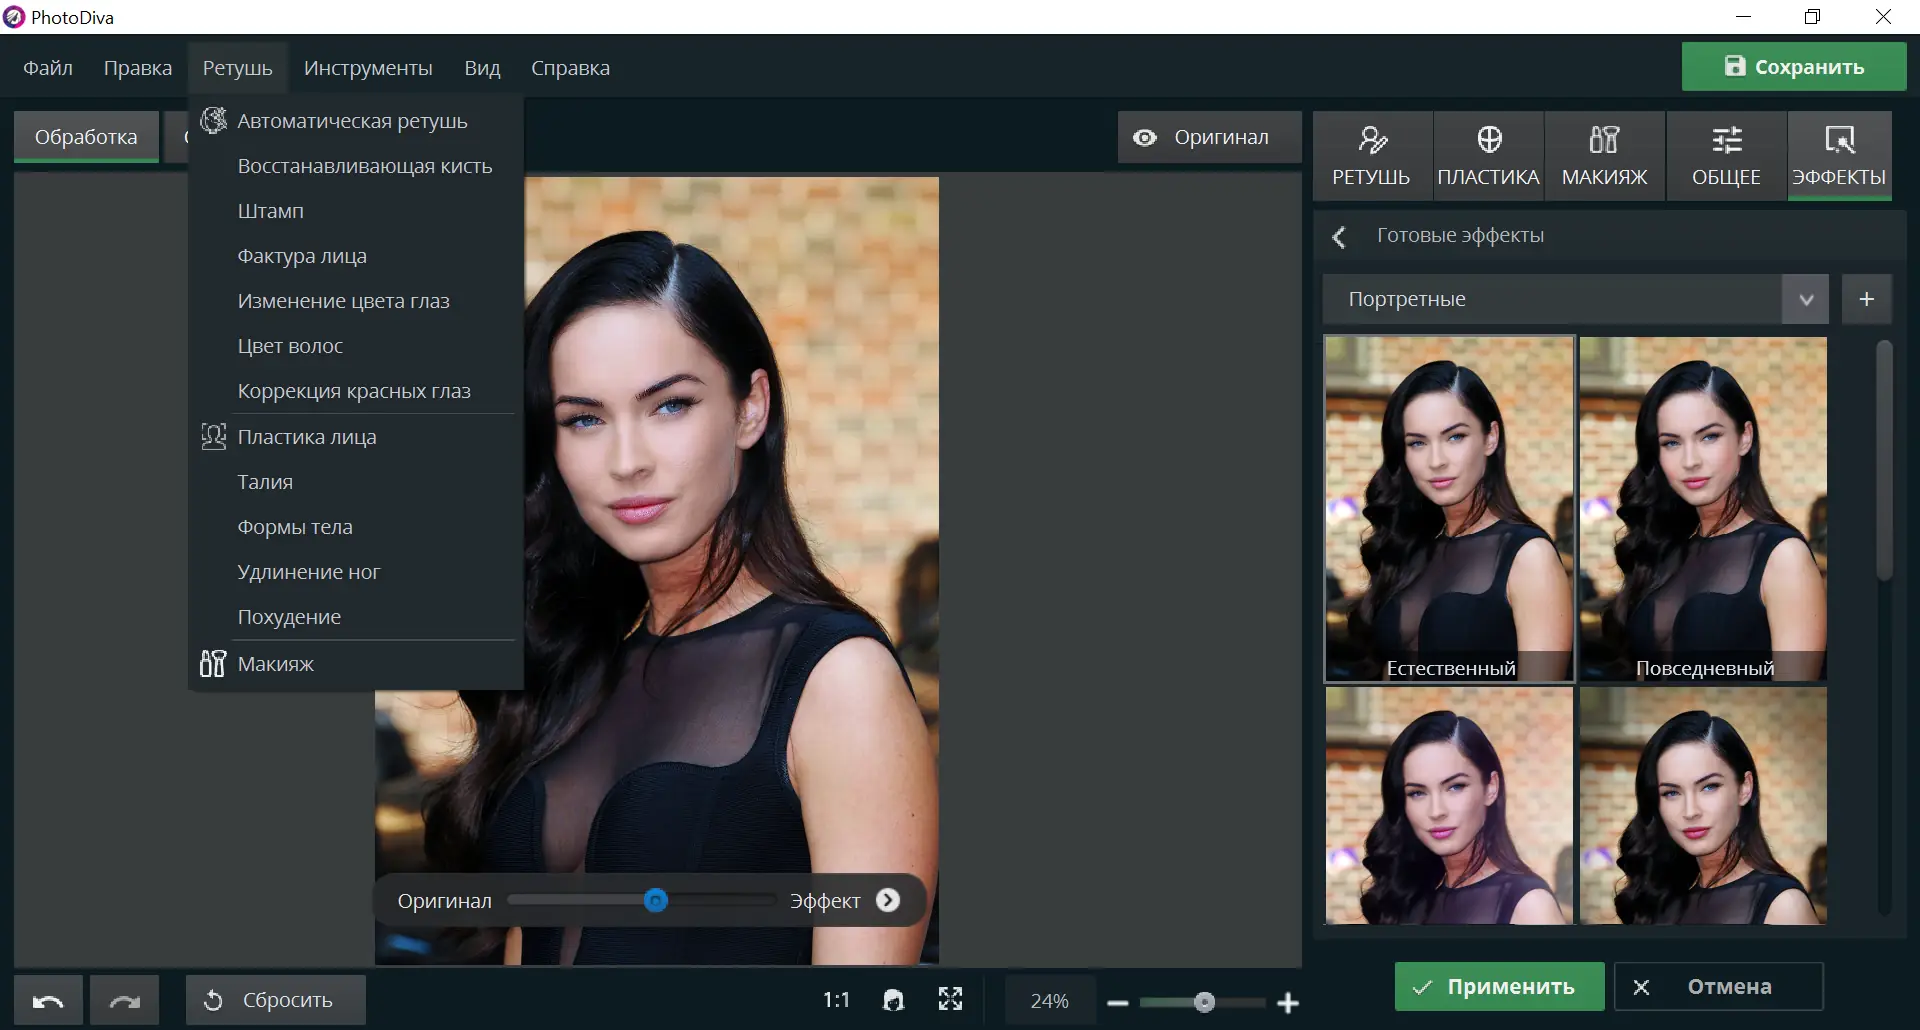Click the back arrow beside Готовые эффекты
The width and height of the screenshot is (1920, 1030).
click(1339, 236)
